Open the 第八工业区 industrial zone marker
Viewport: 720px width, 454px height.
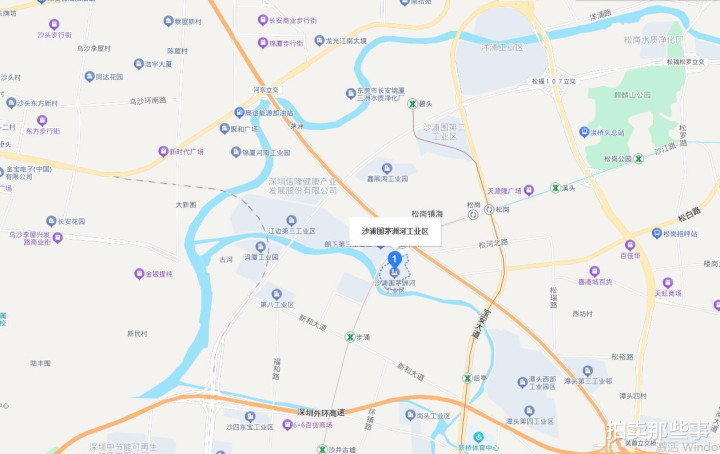276,294
